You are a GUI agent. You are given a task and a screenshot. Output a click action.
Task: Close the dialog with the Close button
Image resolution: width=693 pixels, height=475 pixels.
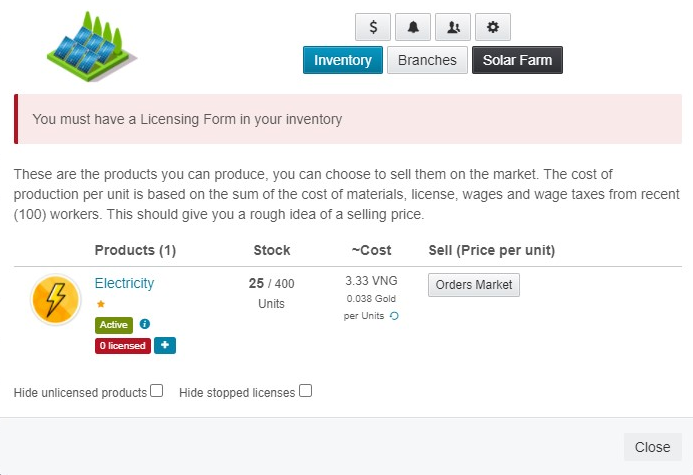(x=652, y=447)
